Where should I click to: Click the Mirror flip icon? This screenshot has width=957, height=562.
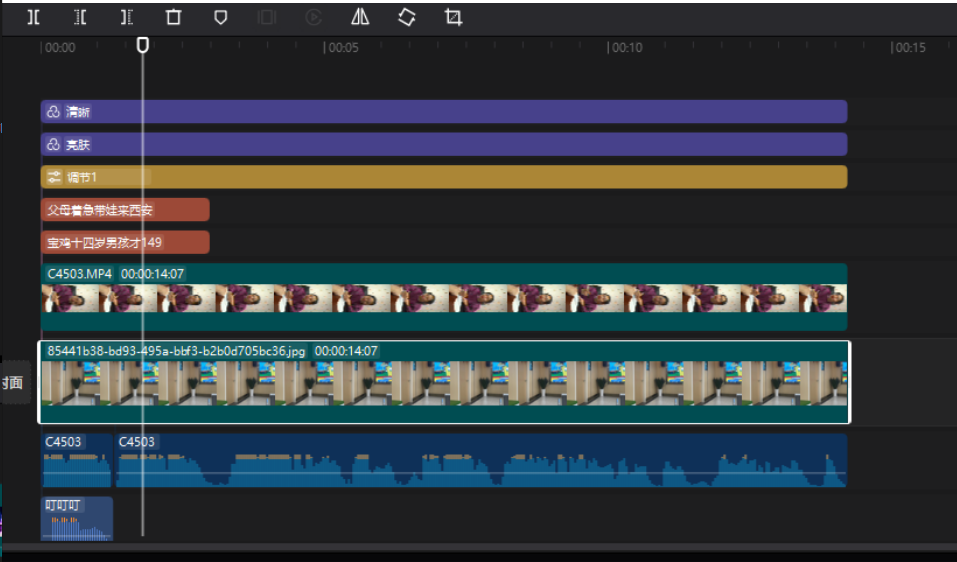(360, 17)
